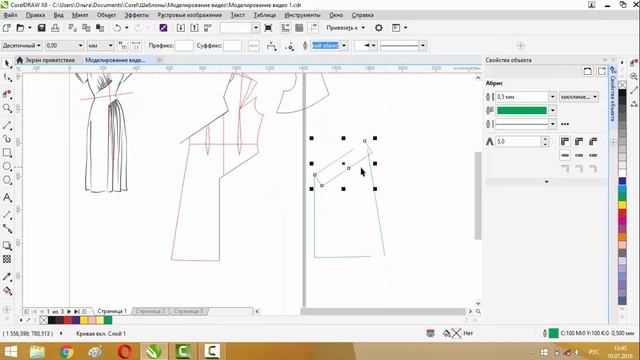This screenshot has height=360, width=640.
Task: Expand more outline options arrow
Action: point(547,182)
